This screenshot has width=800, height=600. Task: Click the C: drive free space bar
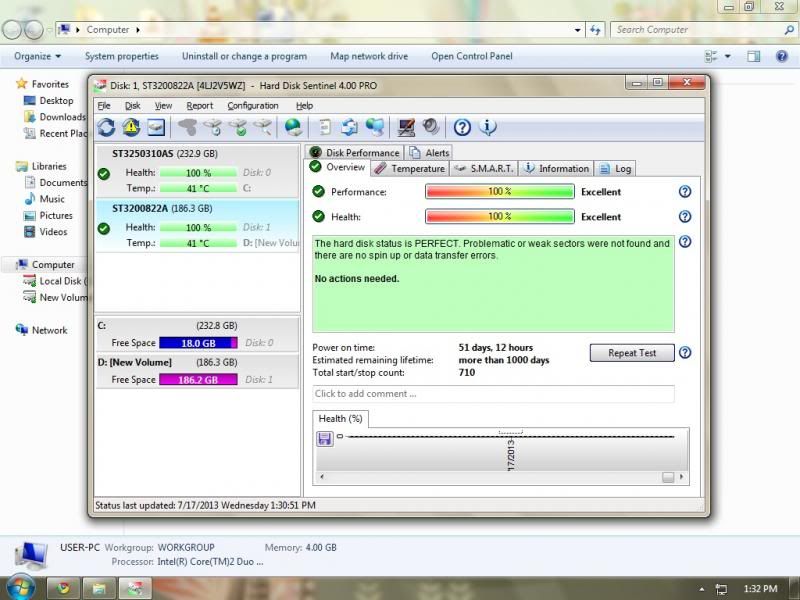198,343
